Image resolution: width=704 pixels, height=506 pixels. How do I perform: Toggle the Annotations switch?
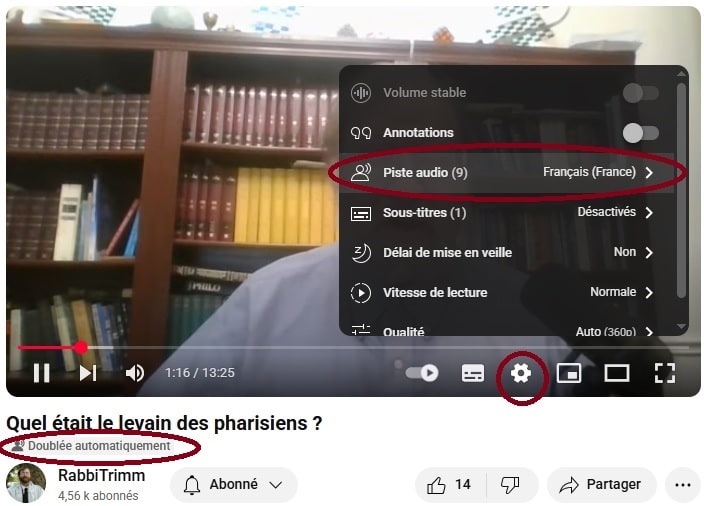640,133
